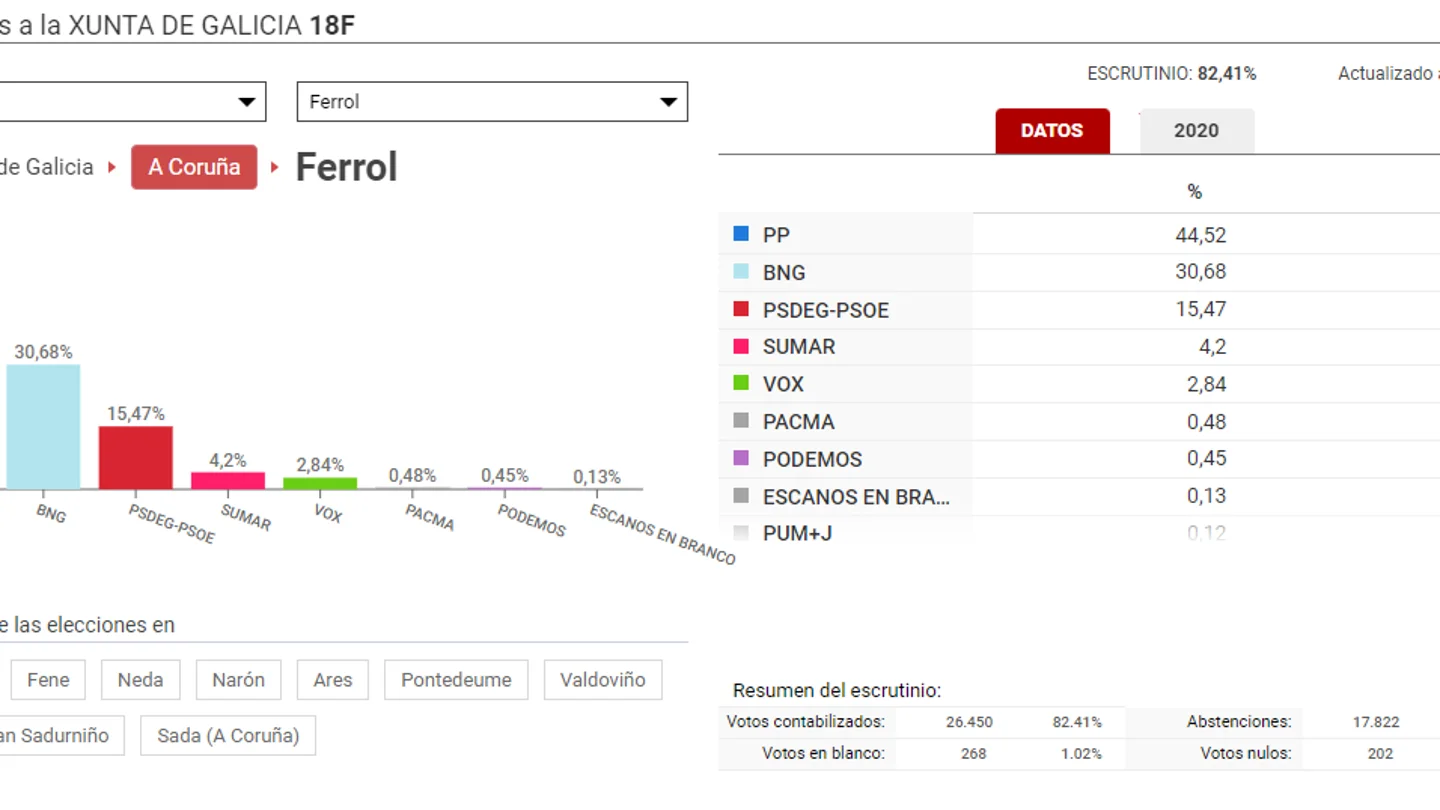Click the % column header
The image size is (1440, 810).
click(x=1194, y=191)
